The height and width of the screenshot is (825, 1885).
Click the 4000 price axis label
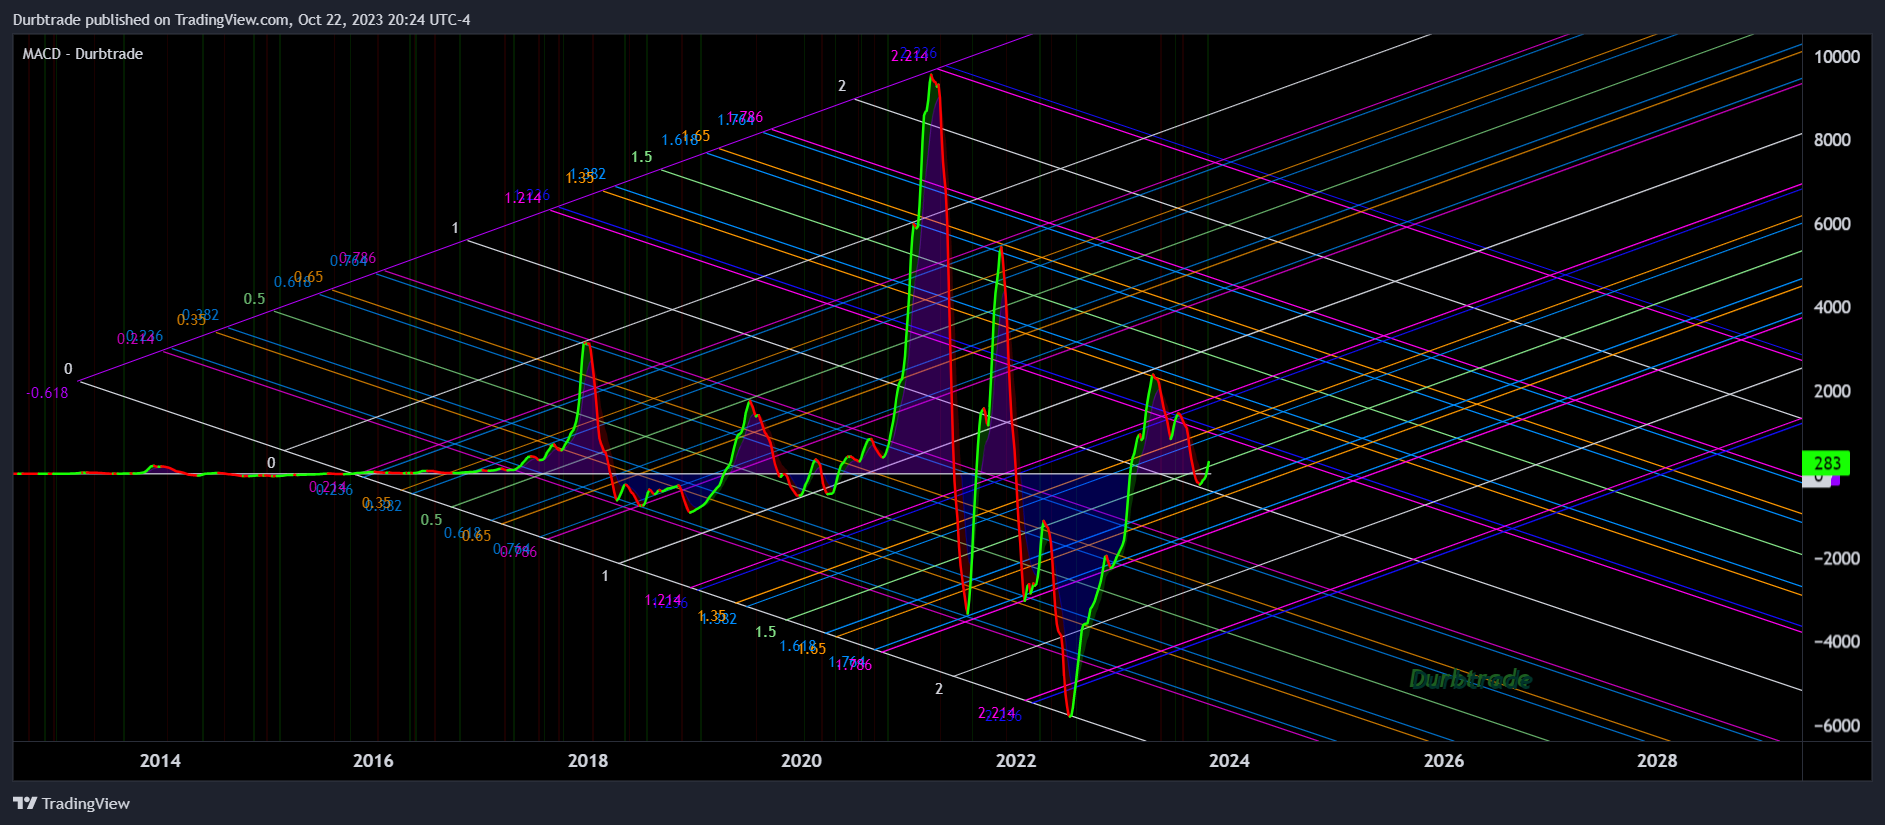click(1832, 307)
